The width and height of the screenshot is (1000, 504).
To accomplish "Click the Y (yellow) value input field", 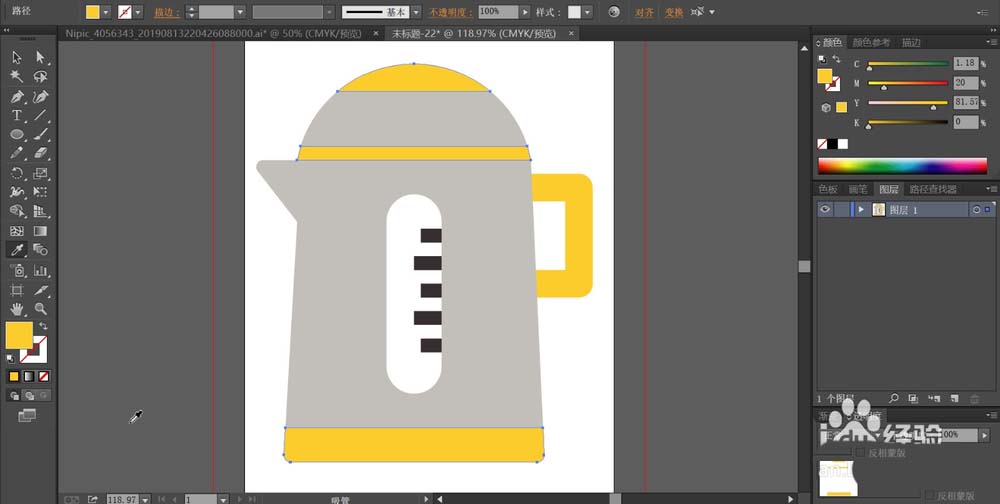I will 965,103.
